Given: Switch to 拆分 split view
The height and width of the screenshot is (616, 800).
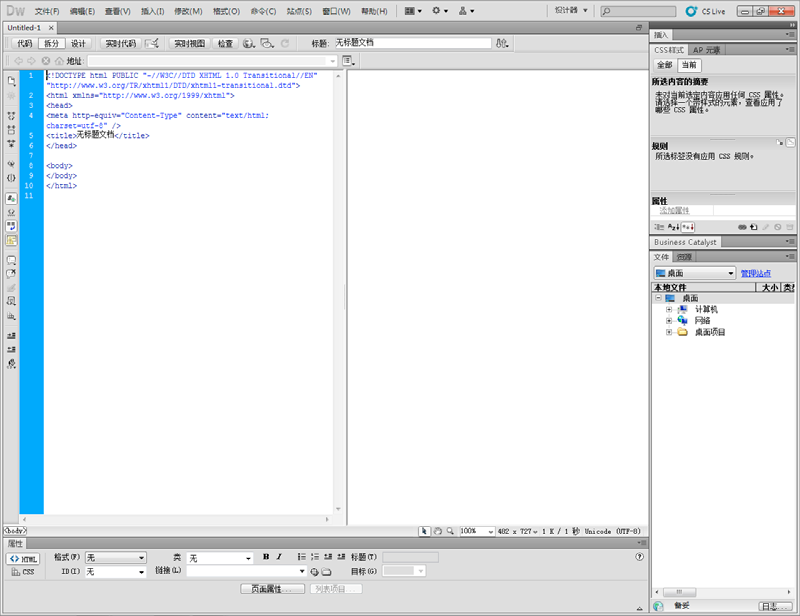Looking at the screenshot, I should [51, 44].
